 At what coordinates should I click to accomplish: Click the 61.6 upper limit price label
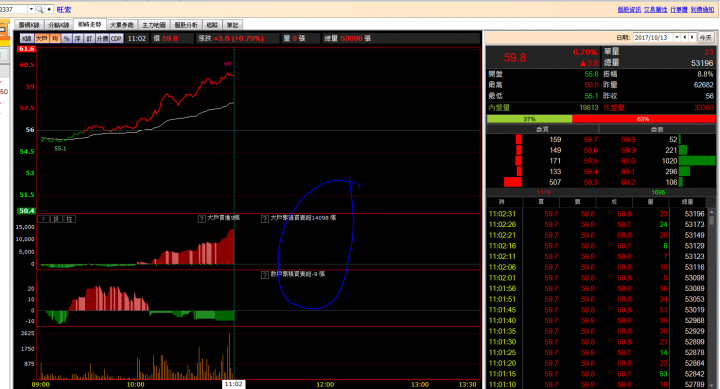click(26, 49)
